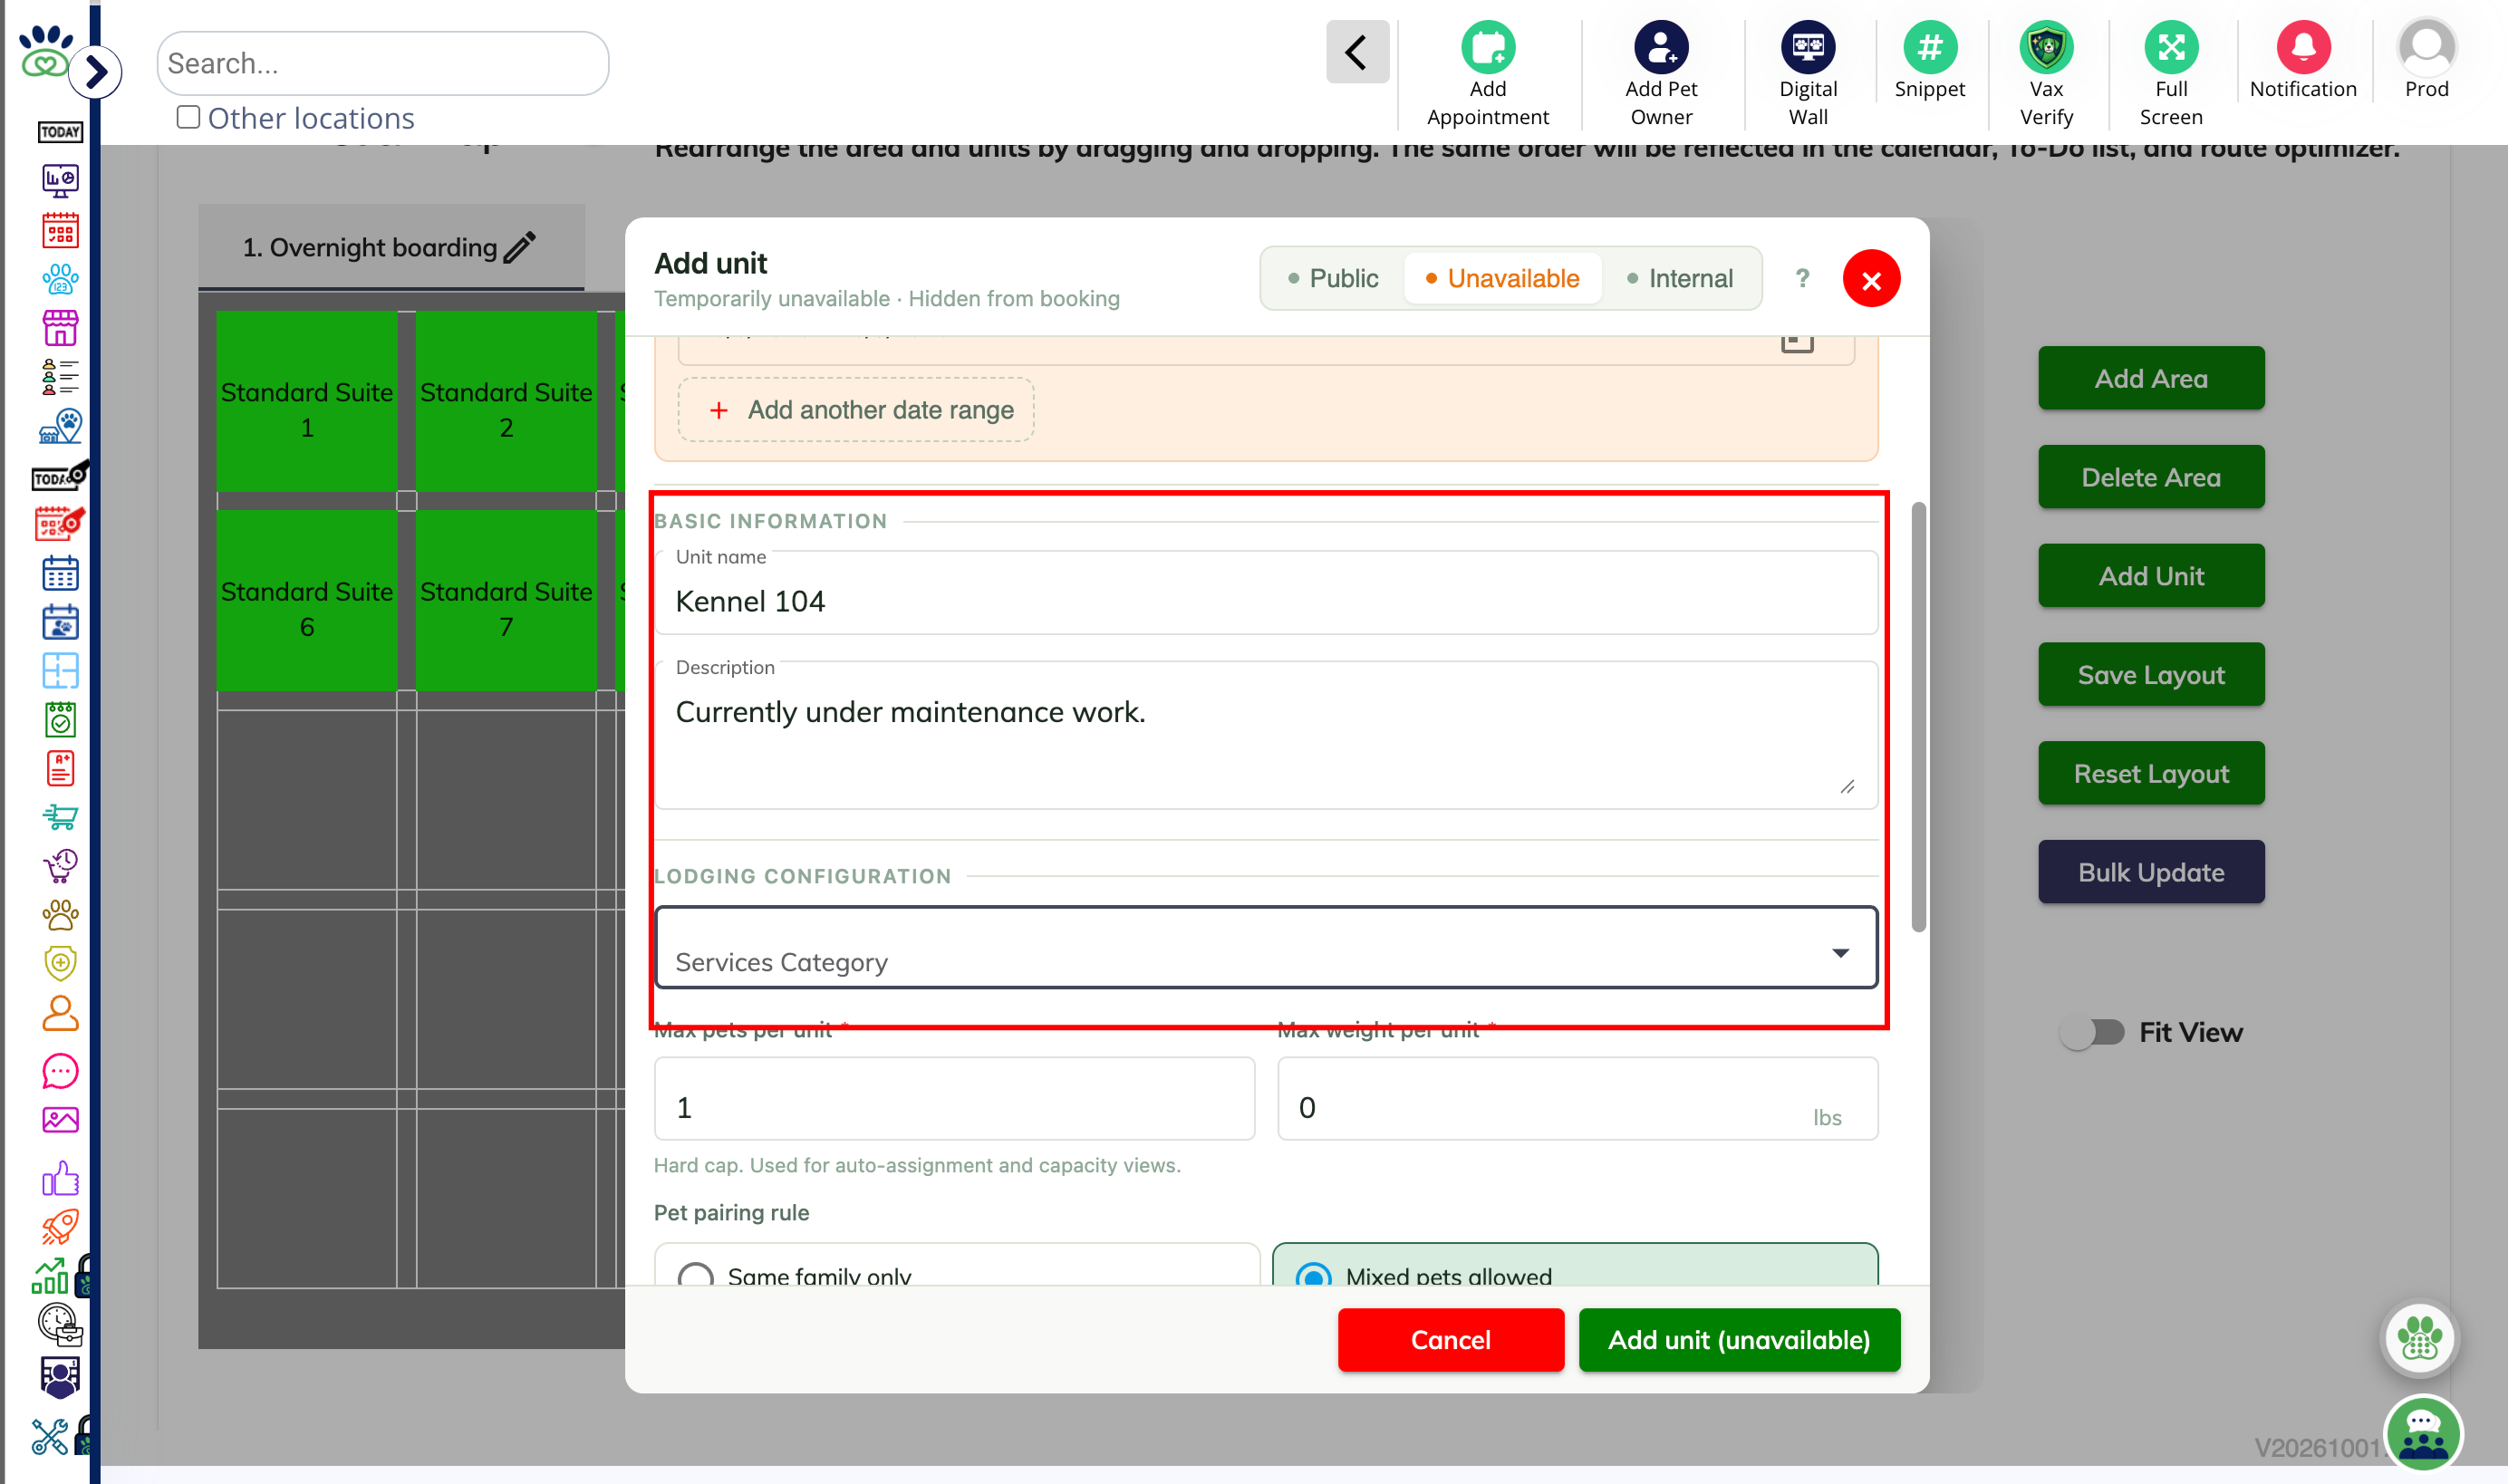Open the light-blue floor plan layout icon
Screen dimensions: 2508x1484
point(60,670)
